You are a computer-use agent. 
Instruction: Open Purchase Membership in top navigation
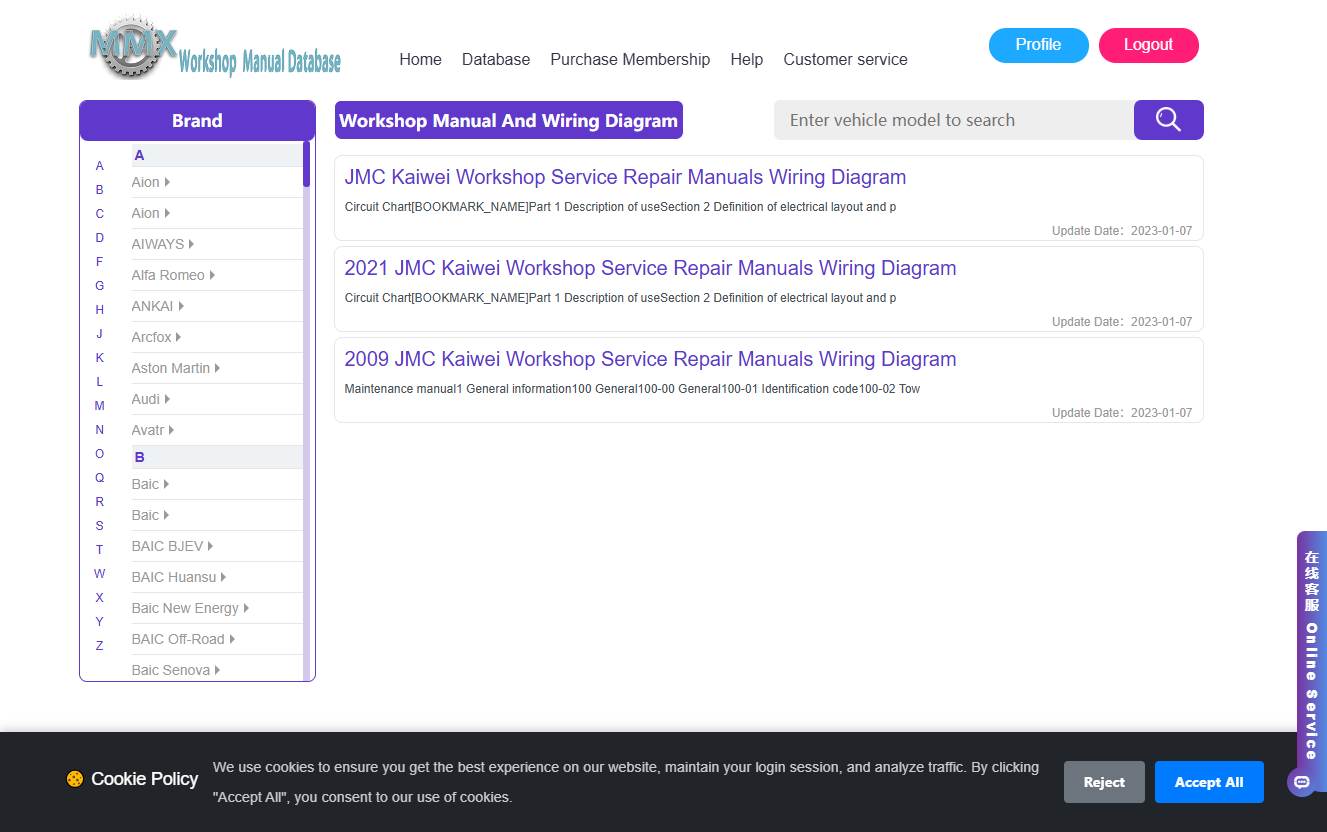(x=630, y=59)
